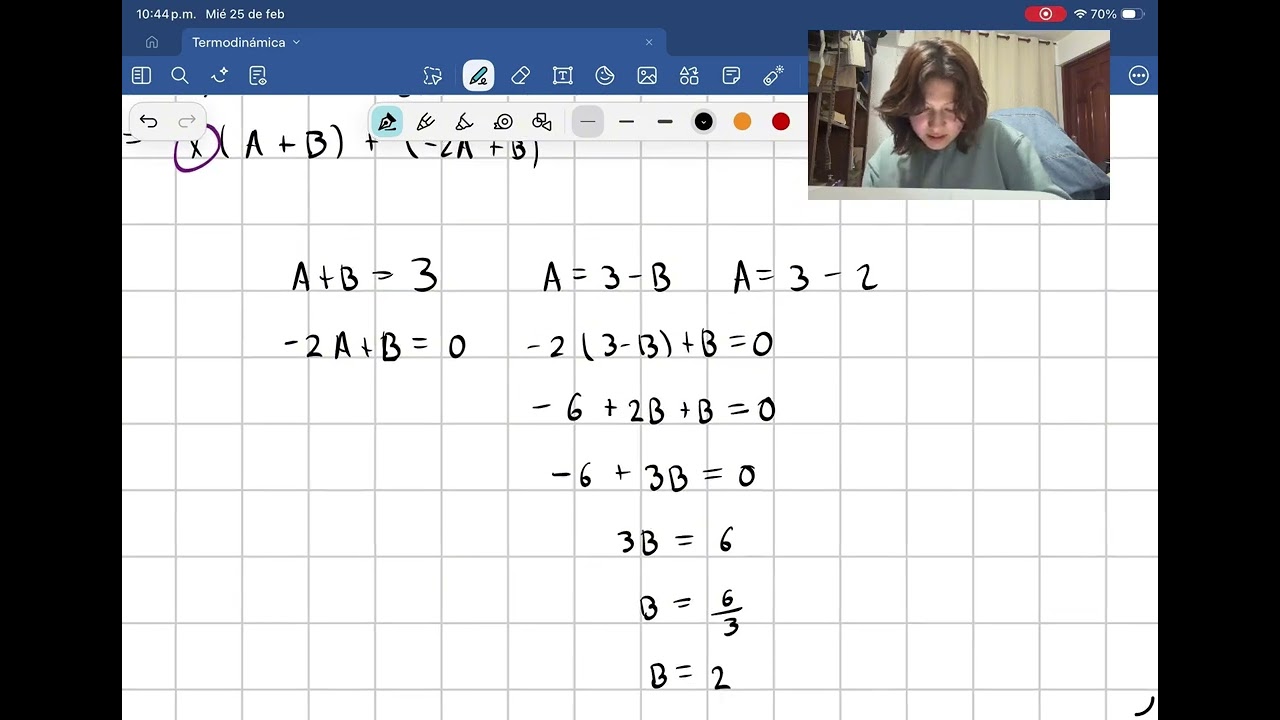Image resolution: width=1280 pixels, height=720 pixels.
Task: Select the Pen tool in top toolbar
Action: click(x=478, y=76)
